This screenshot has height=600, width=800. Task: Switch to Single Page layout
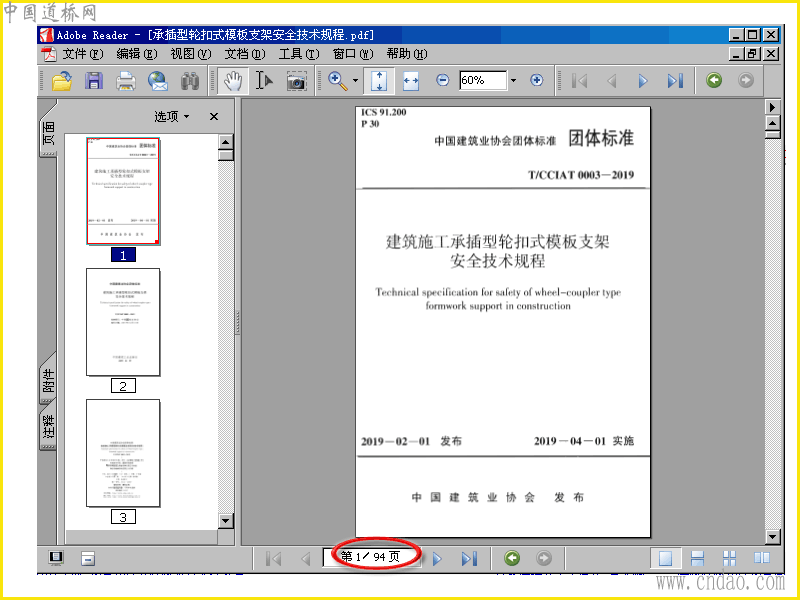point(665,558)
